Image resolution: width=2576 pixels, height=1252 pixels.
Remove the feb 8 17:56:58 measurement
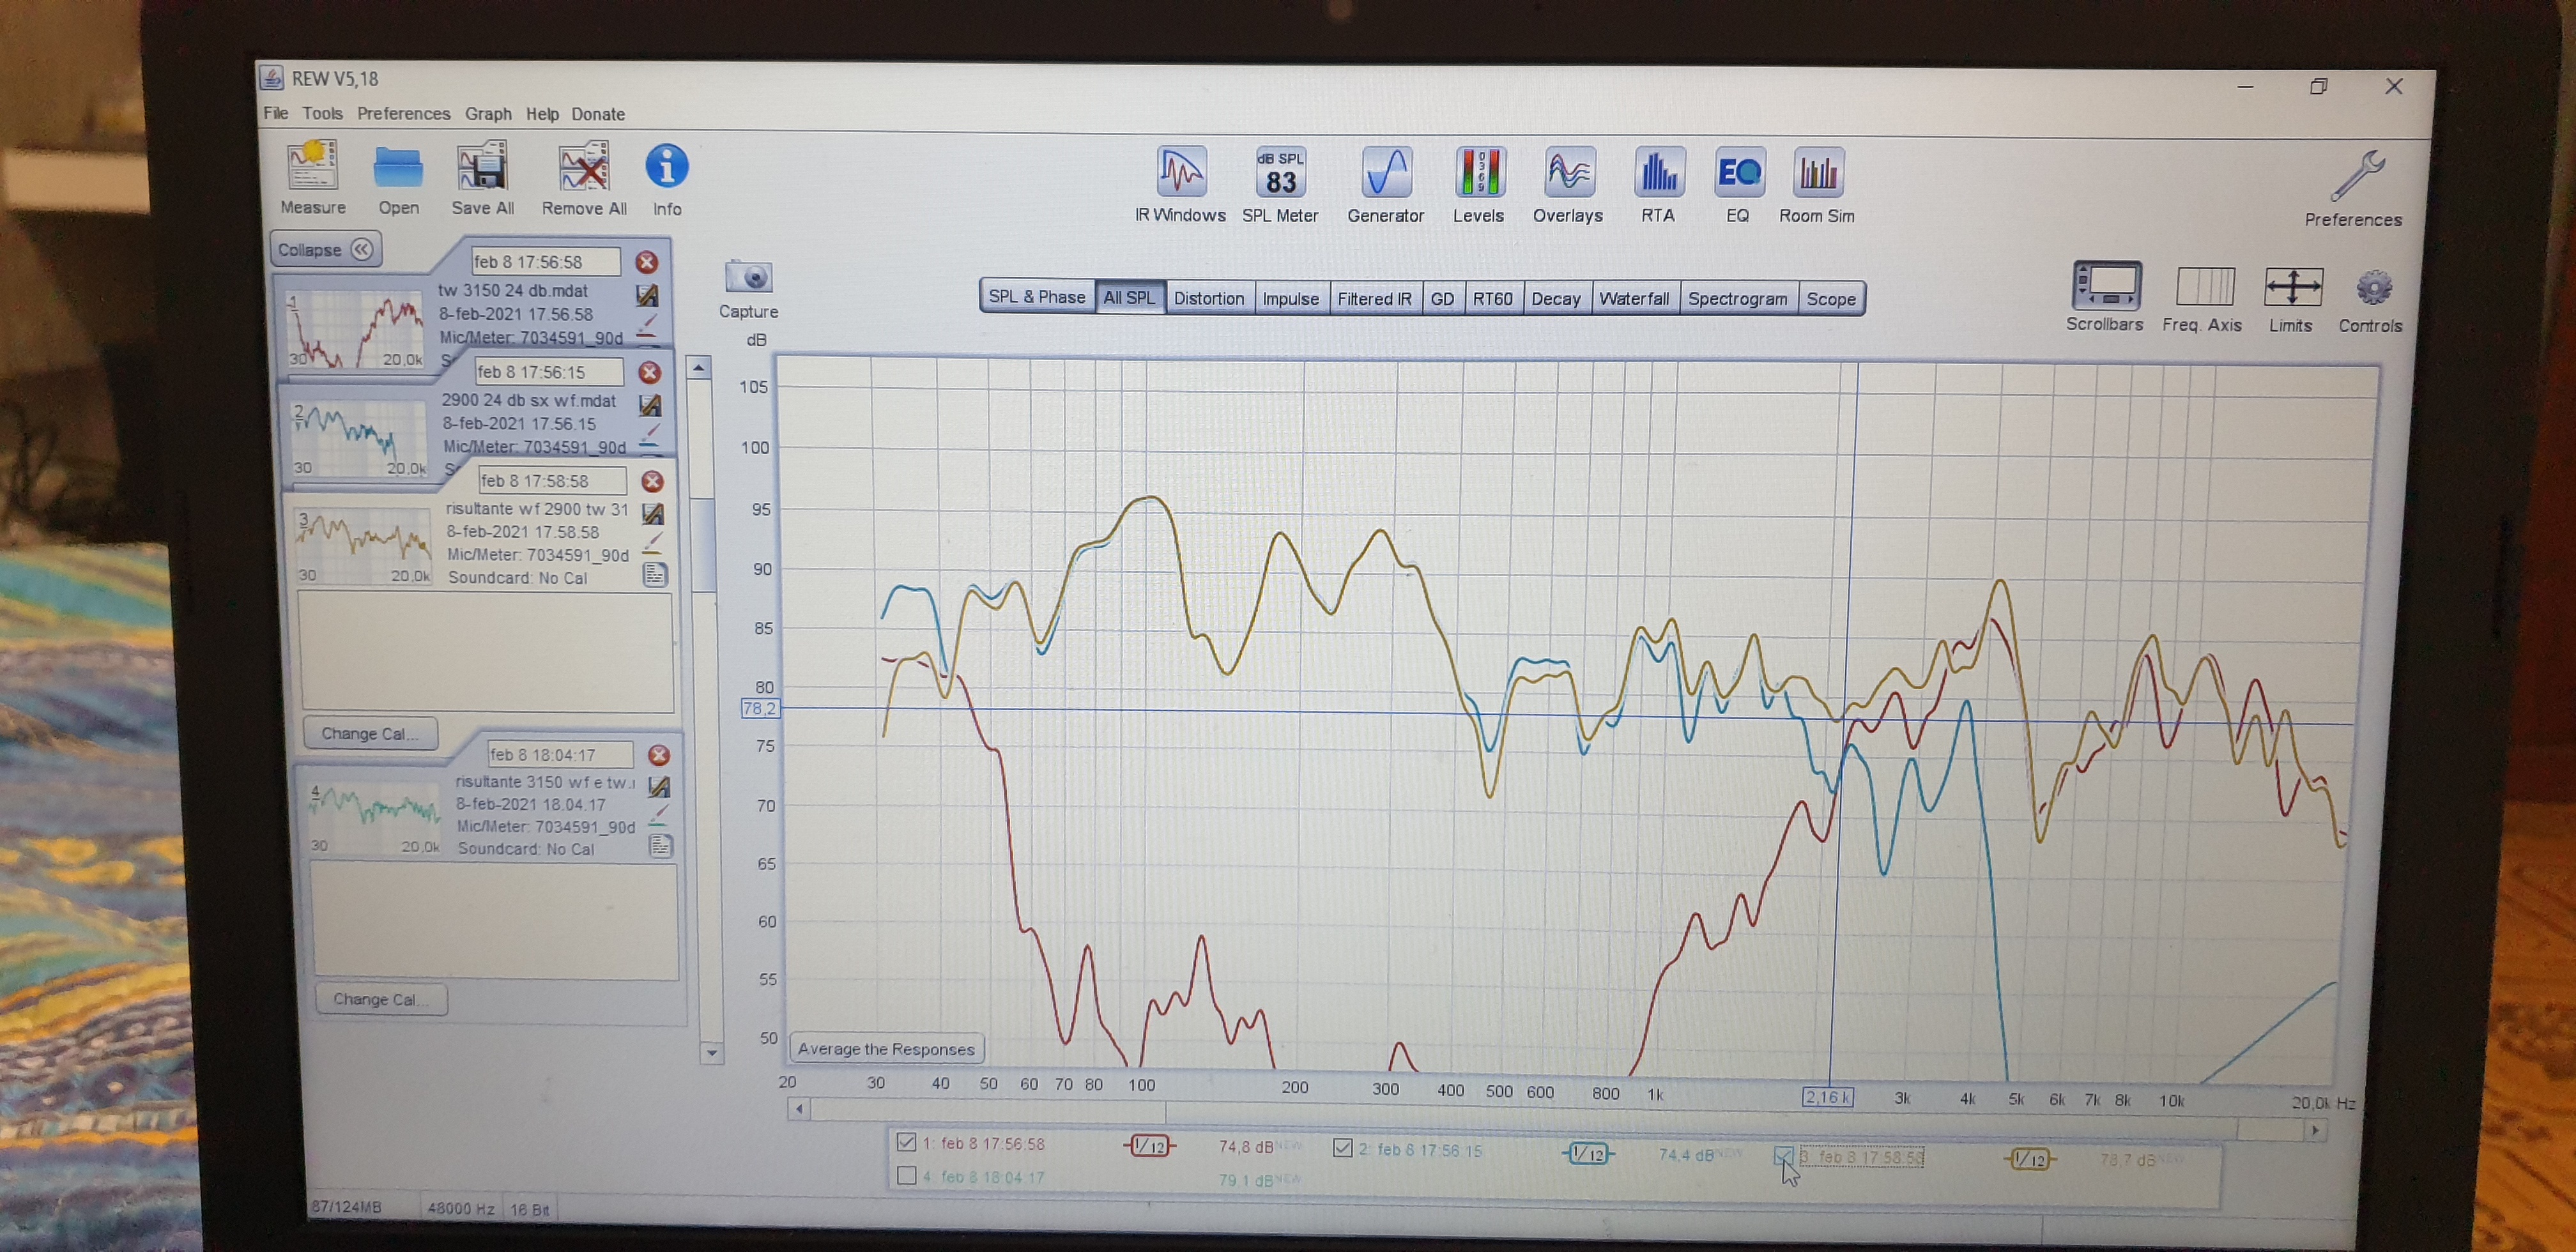point(647,262)
